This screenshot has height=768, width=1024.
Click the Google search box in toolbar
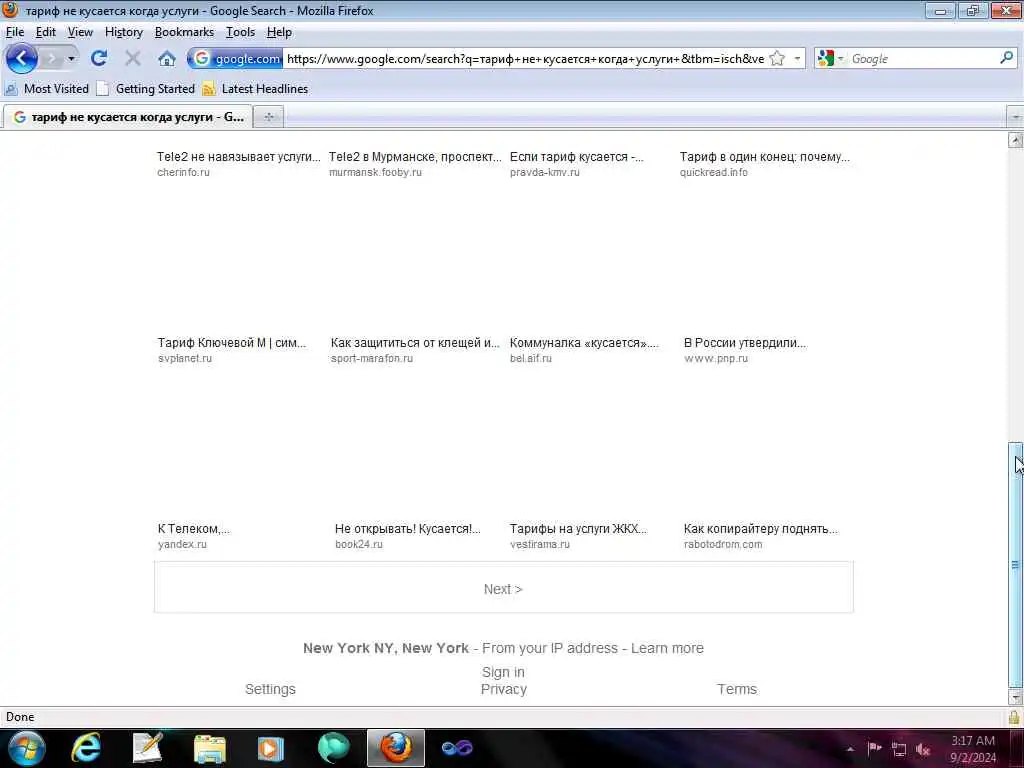(922, 59)
